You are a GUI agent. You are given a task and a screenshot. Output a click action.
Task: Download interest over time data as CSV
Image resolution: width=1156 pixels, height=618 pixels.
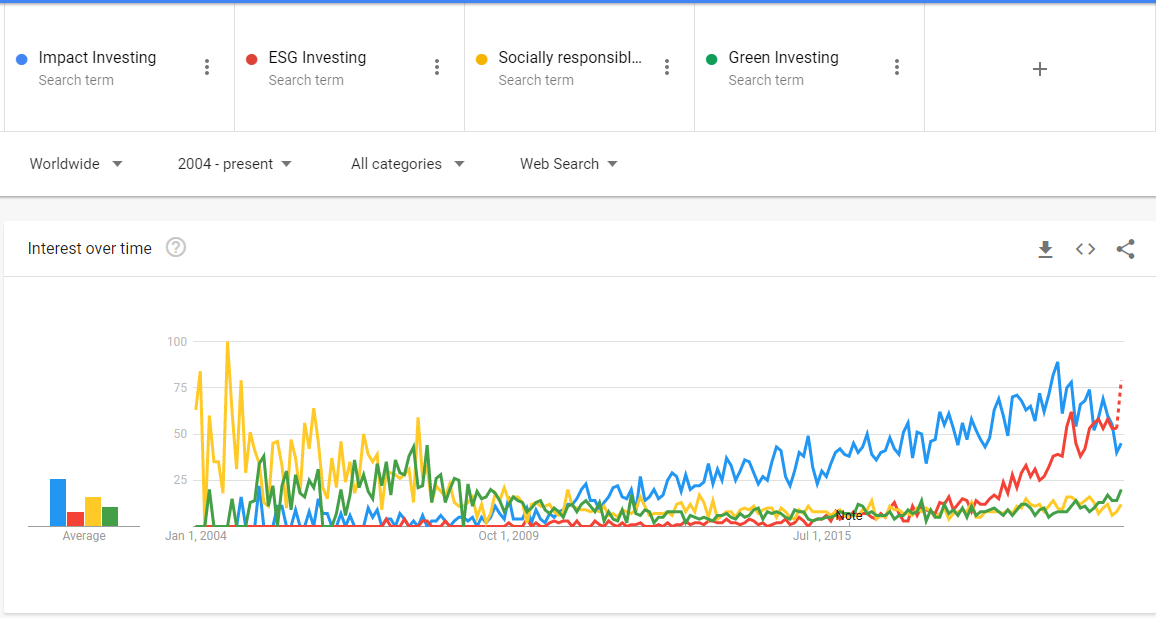click(x=1045, y=249)
